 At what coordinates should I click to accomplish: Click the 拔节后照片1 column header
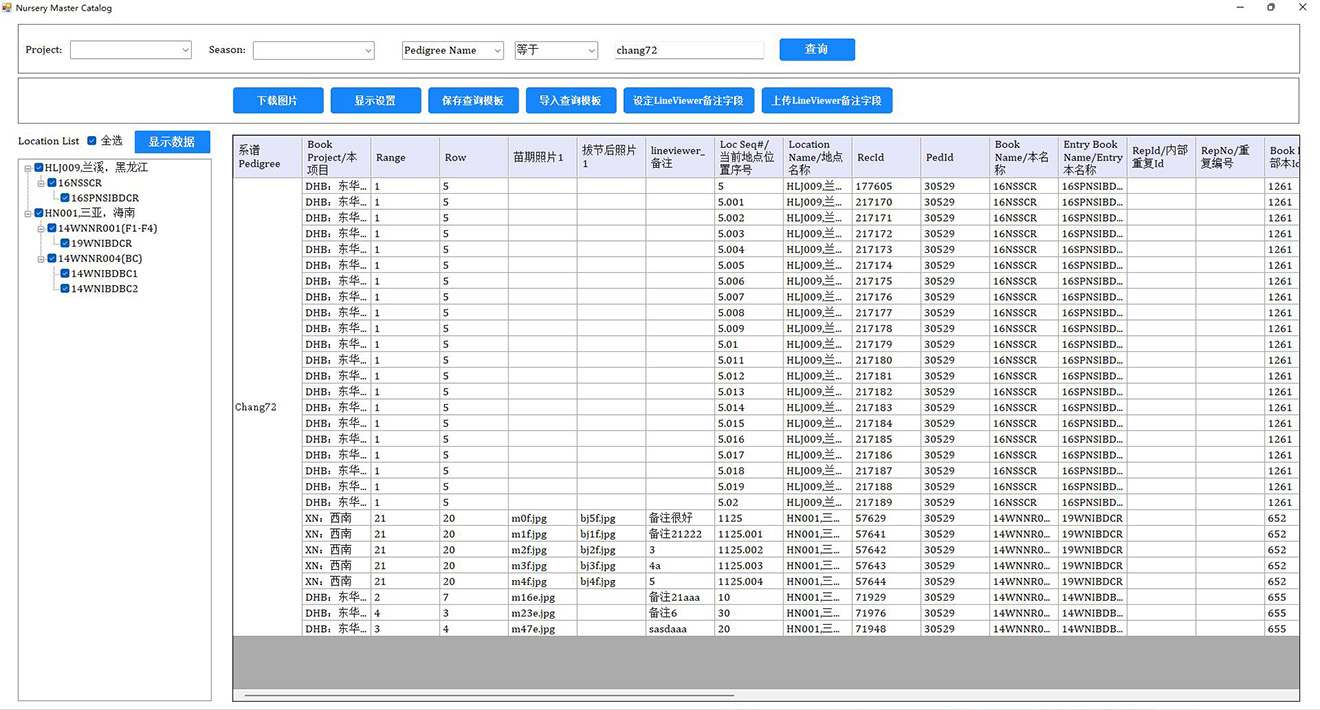611,157
